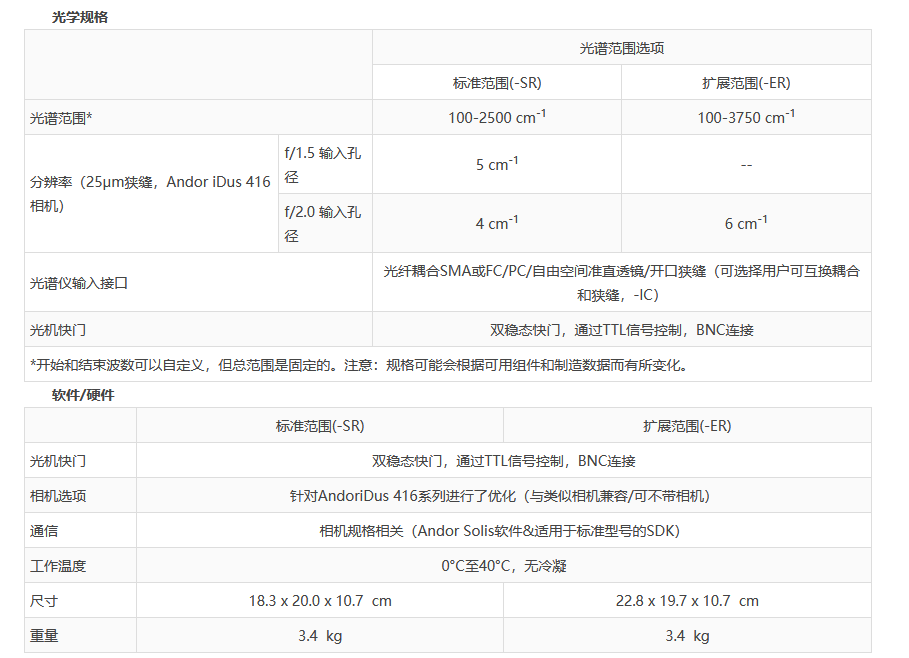Select the 光谱范围* row label
Viewport: 909px width, 658px height.
[61, 118]
